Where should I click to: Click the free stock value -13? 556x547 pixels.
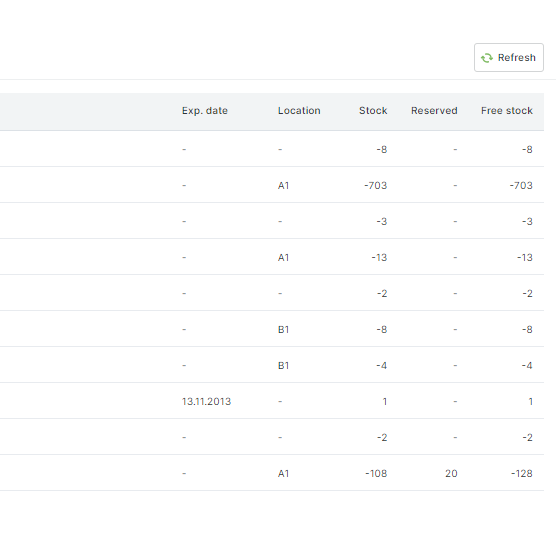[x=525, y=257]
